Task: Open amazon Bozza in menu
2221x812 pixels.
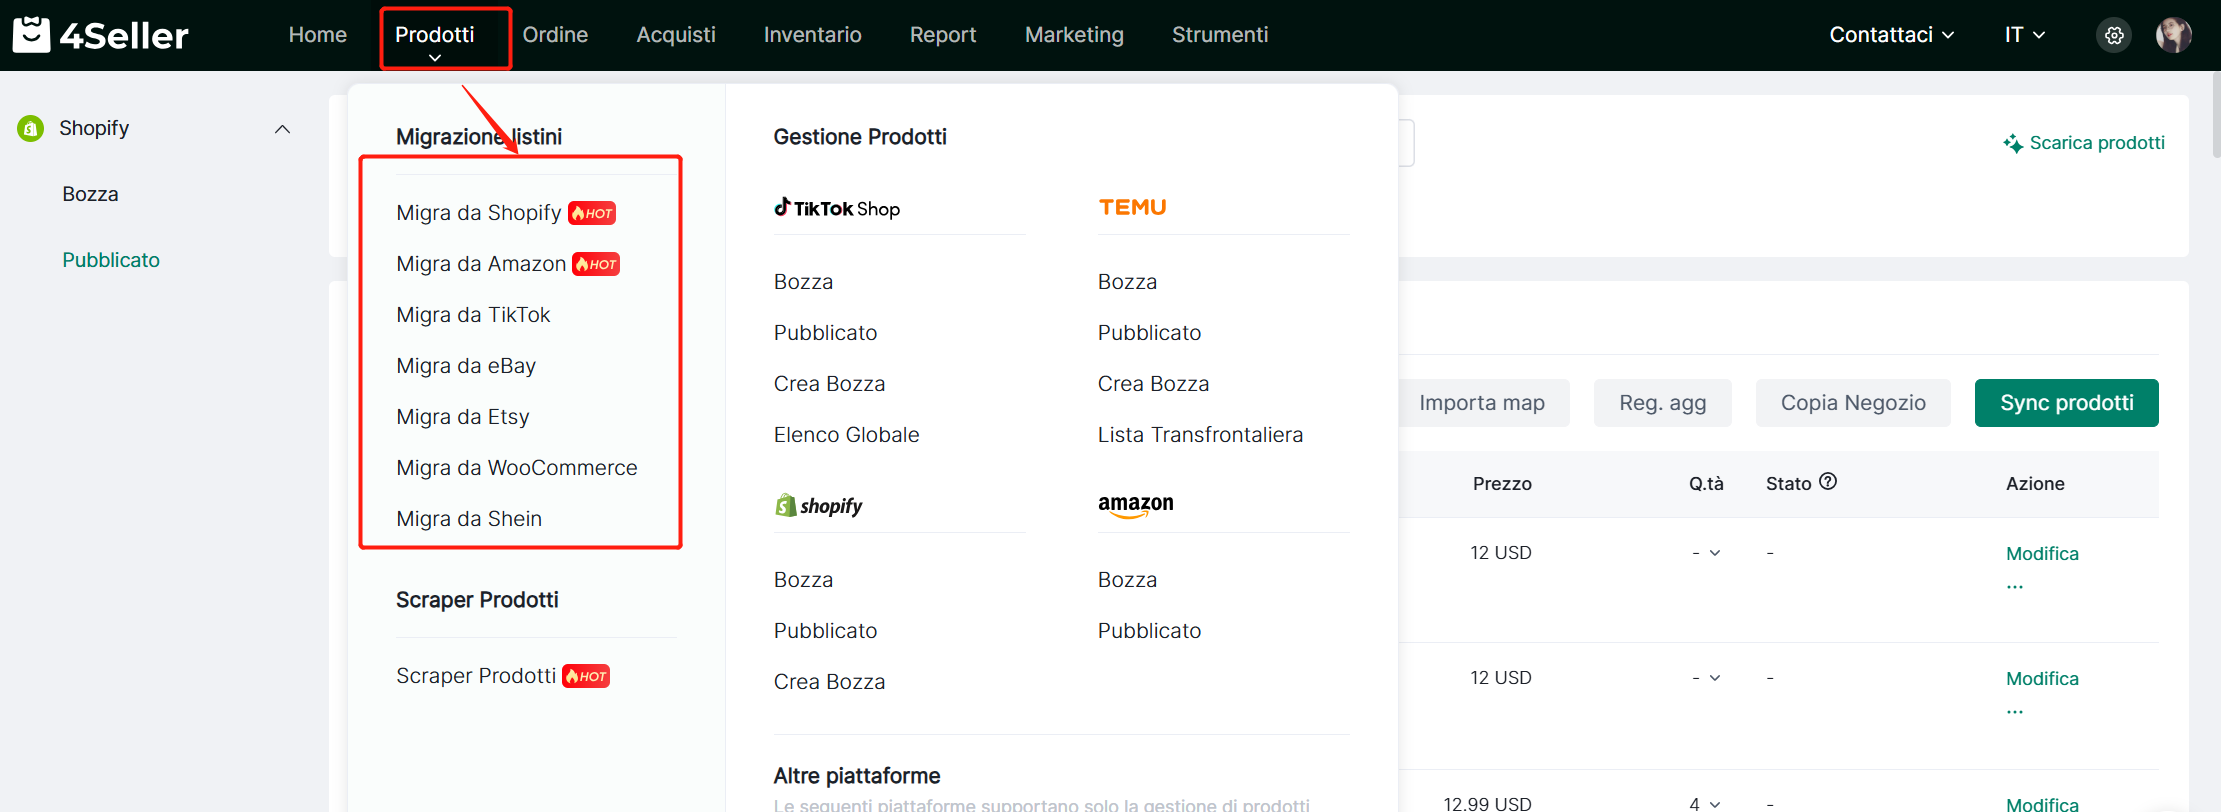Action: click(x=1127, y=580)
